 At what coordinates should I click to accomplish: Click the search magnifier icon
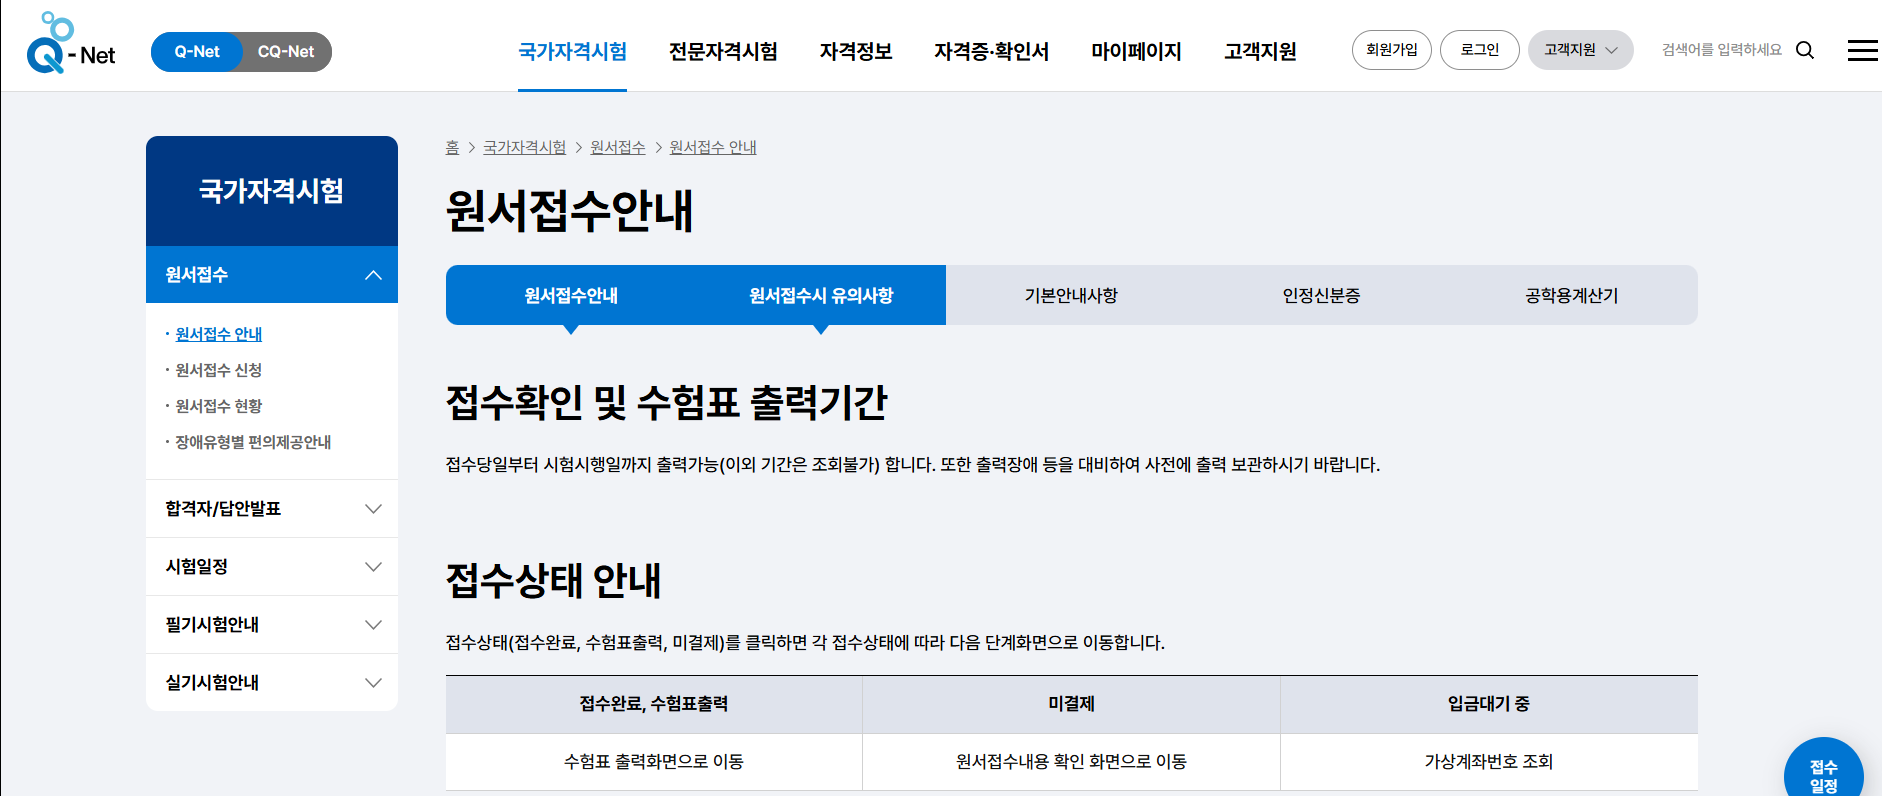click(1805, 50)
